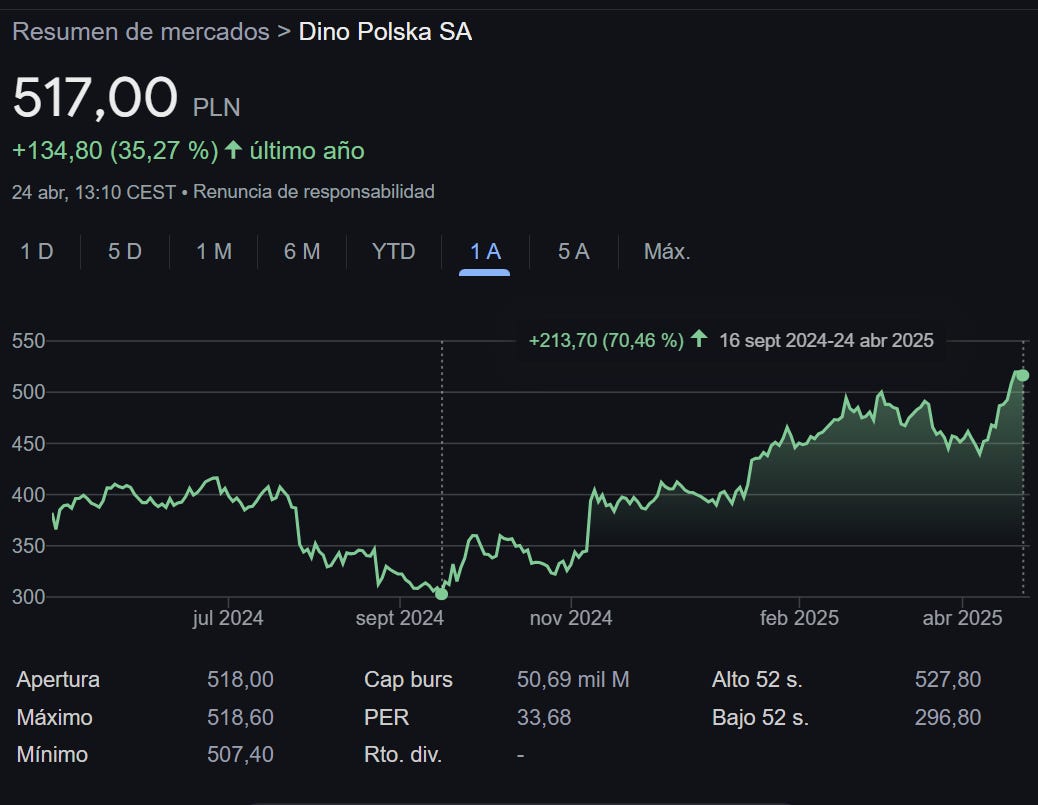The width and height of the screenshot is (1038, 805).
Task: Click the Rto. div. label
Action: (403, 755)
